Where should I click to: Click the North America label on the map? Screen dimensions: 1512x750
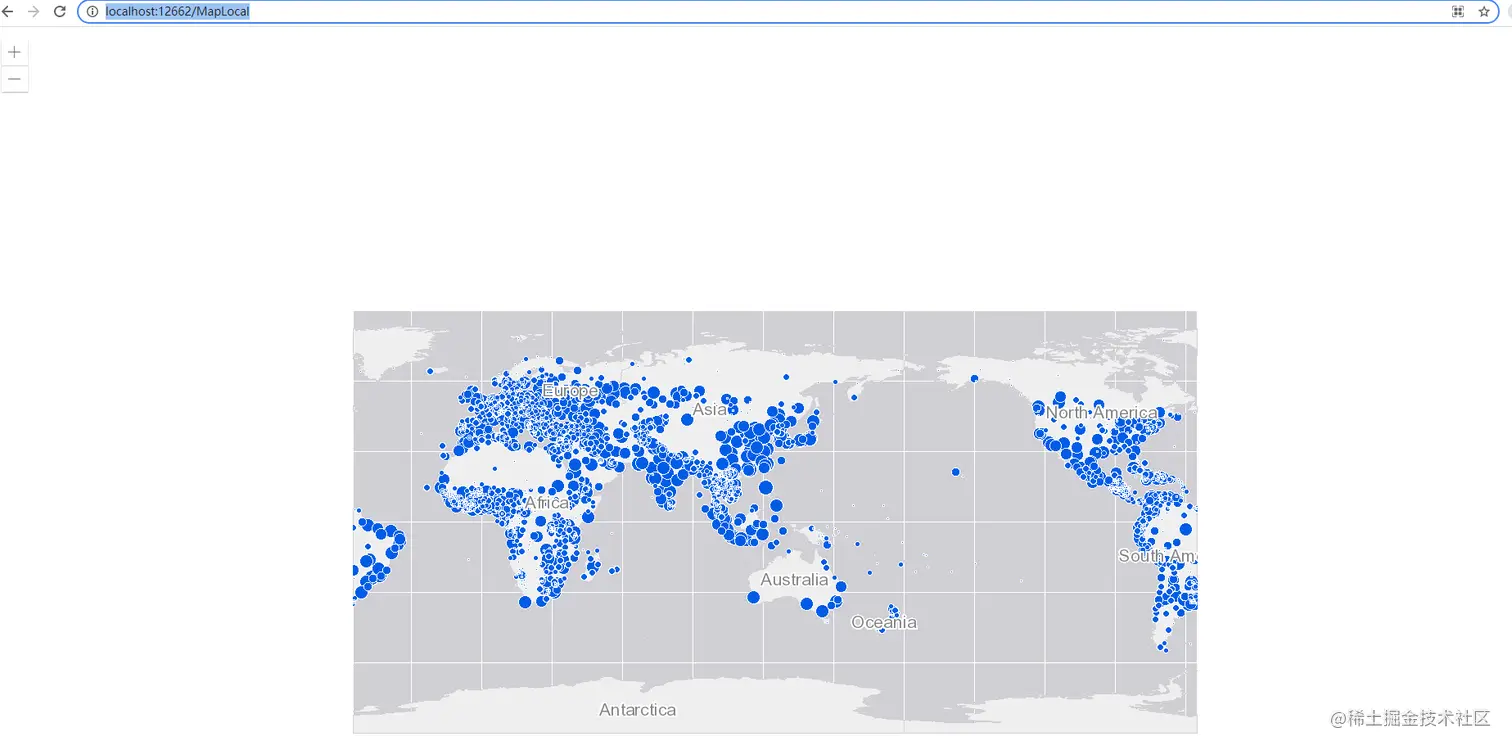[x=1101, y=413]
